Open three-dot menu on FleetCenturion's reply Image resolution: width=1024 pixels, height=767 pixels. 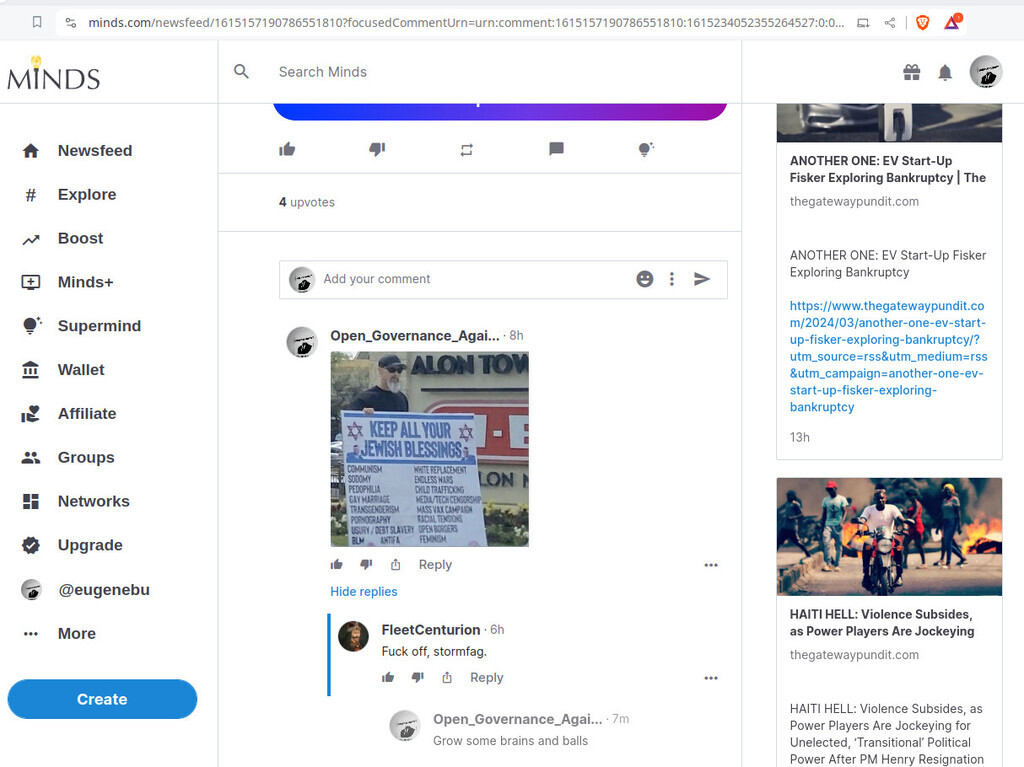(711, 678)
